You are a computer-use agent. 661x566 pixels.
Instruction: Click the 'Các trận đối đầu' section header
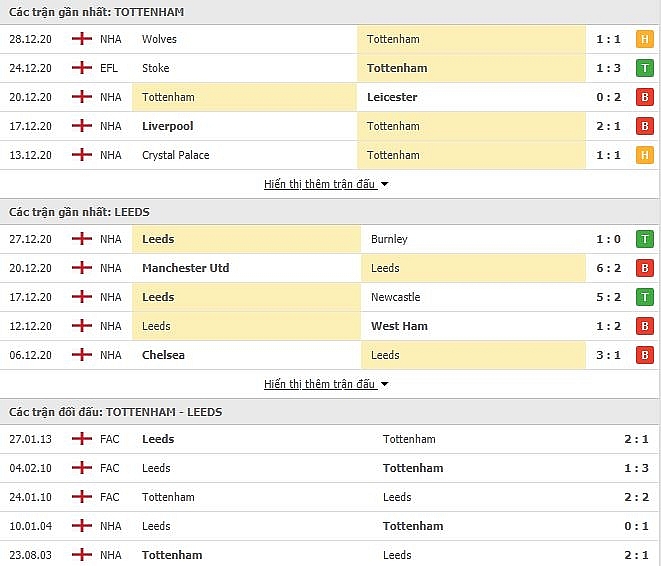pyautogui.click(x=116, y=412)
